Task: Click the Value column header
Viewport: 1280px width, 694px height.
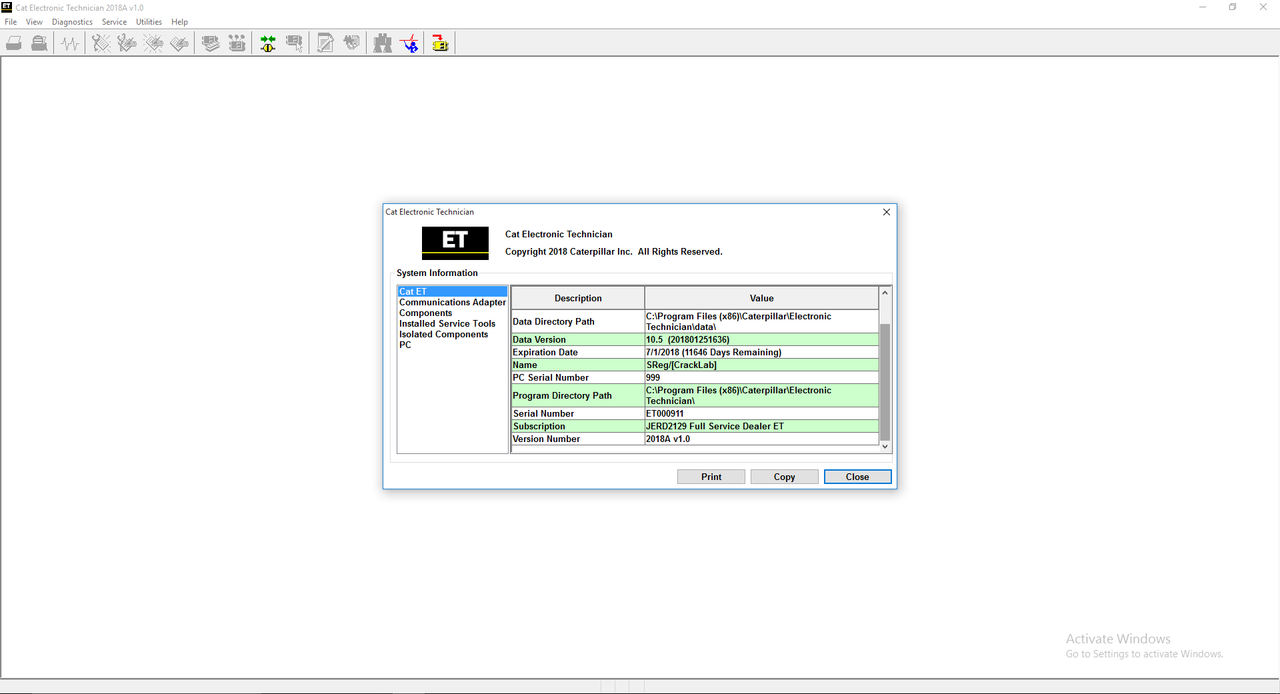Action: pyautogui.click(x=762, y=298)
